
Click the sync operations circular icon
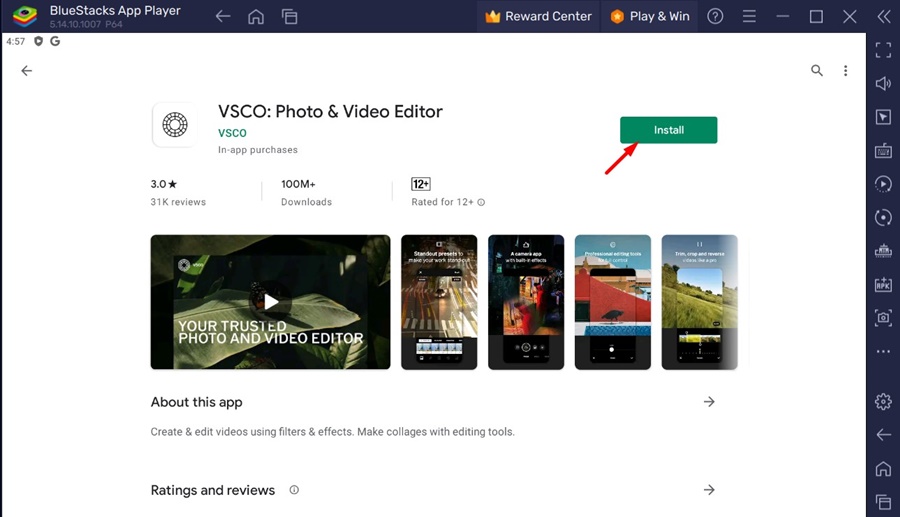[883, 217]
